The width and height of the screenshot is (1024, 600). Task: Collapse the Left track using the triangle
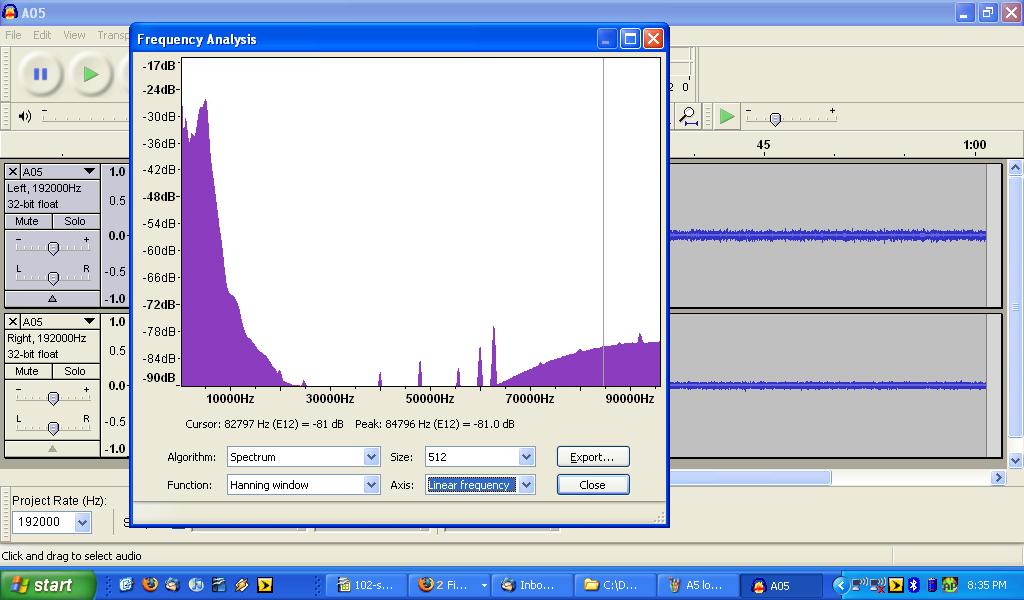pyautogui.click(x=52, y=299)
